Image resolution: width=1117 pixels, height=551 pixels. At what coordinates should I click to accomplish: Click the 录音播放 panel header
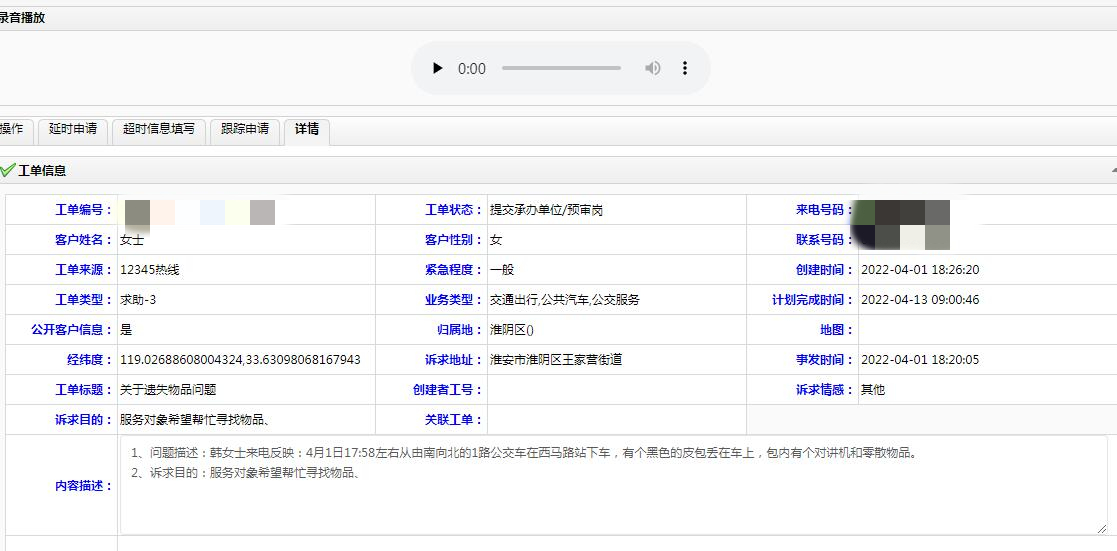pos(558,19)
